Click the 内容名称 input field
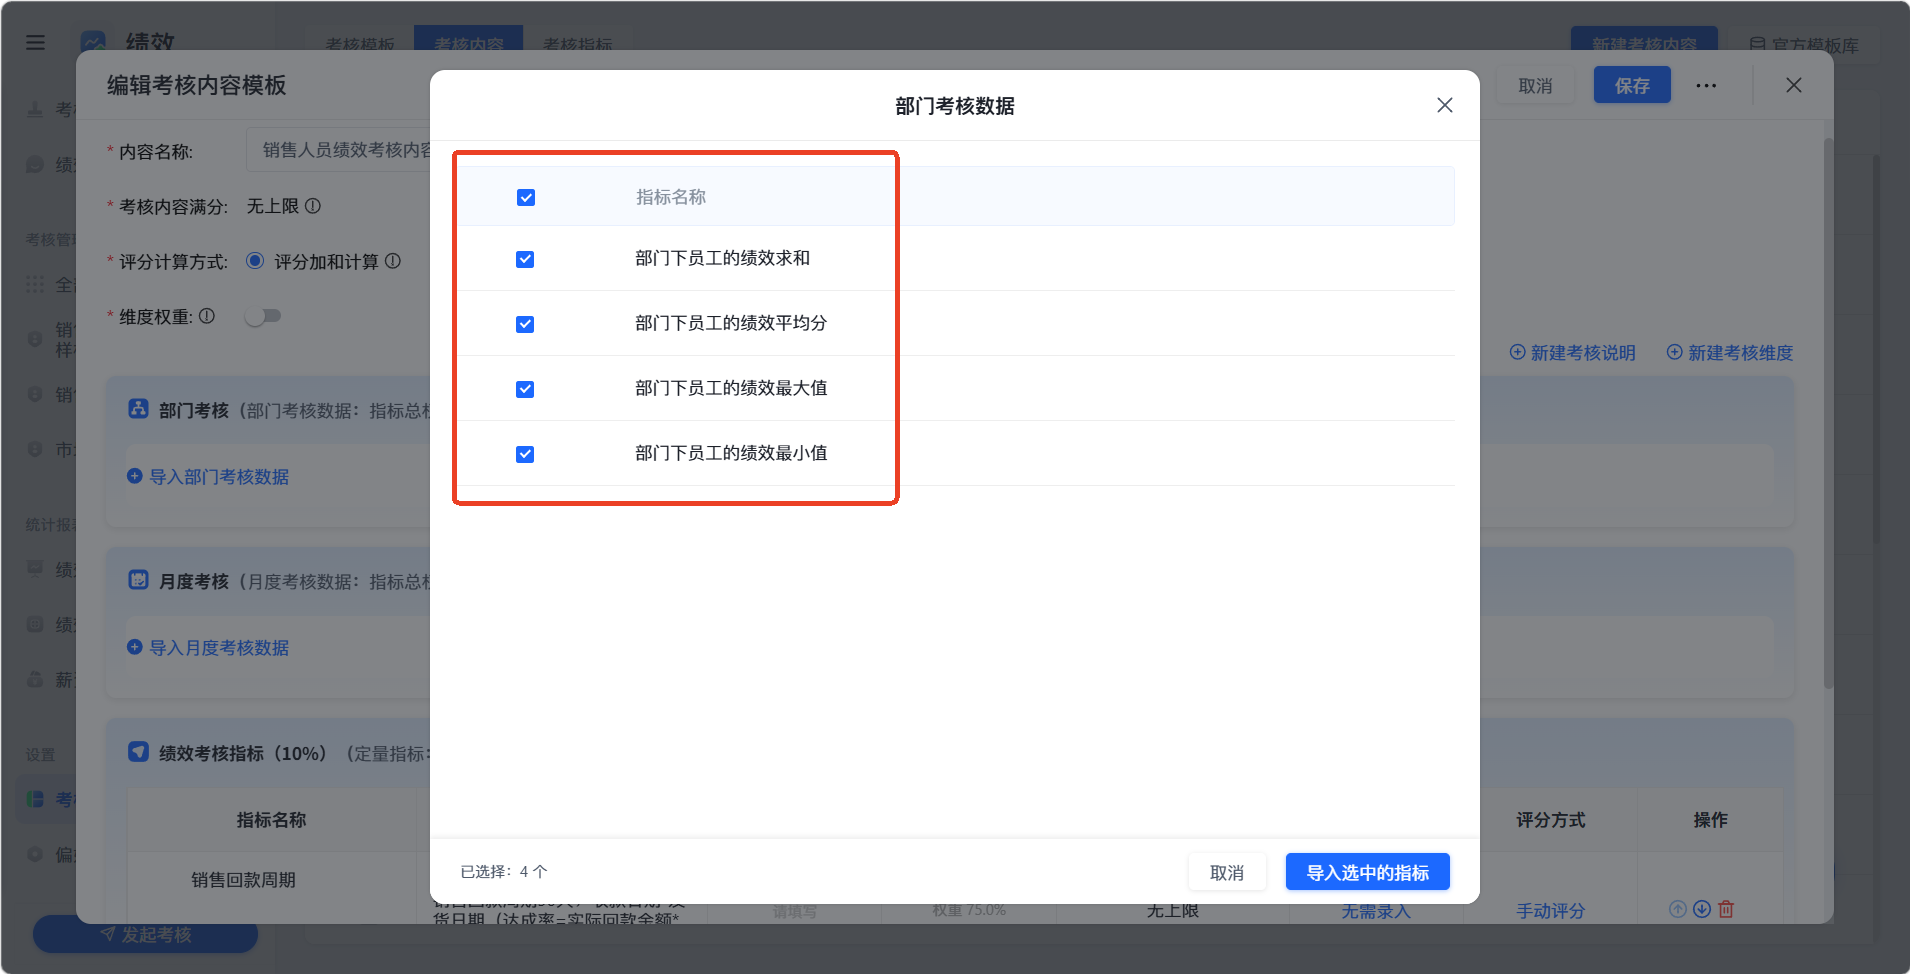 click(340, 150)
